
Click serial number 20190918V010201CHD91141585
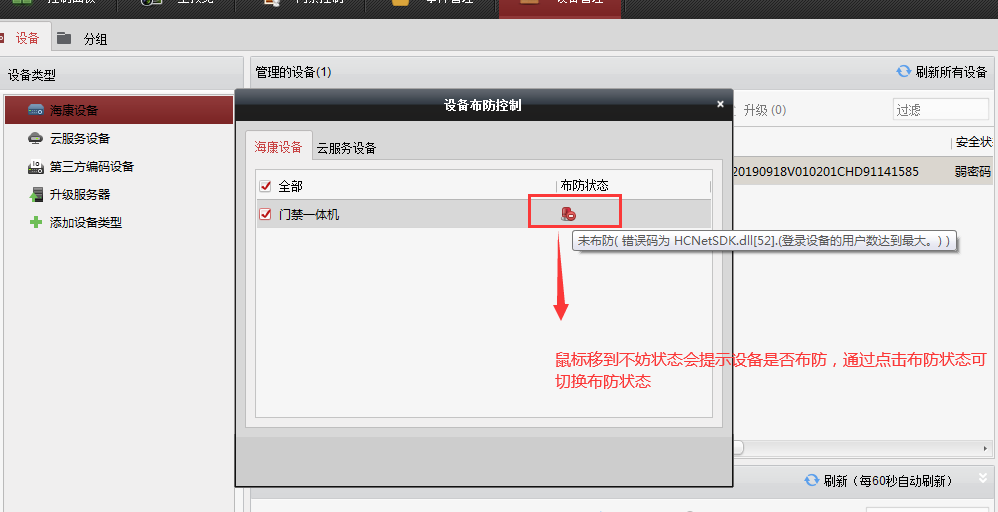[826, 171]
